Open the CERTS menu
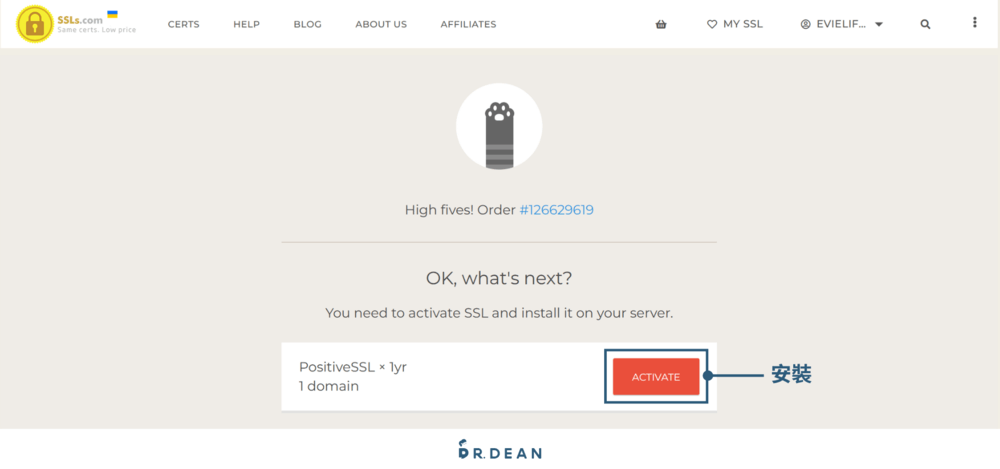The height and width of the screenshot is (469, 1000). click(x=184, y=24)
